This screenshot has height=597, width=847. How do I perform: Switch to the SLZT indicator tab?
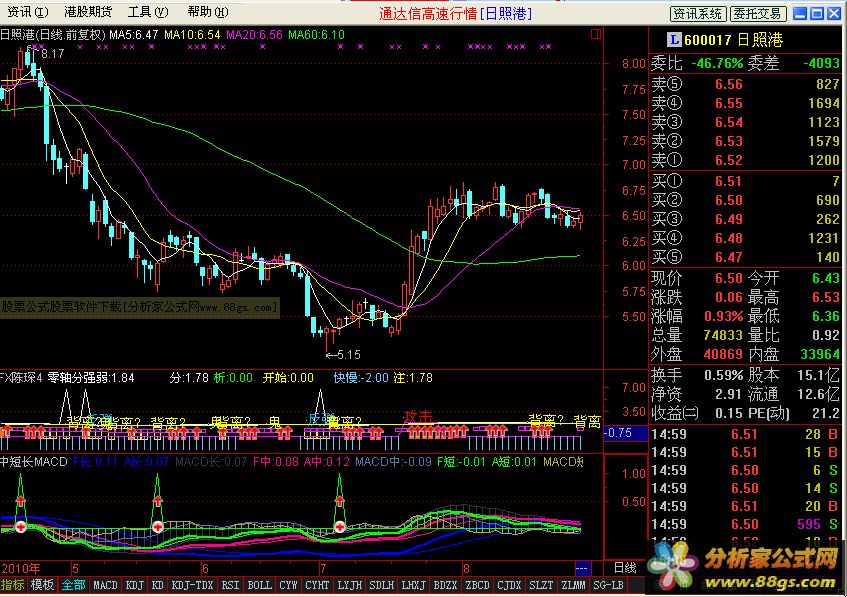[x=541, y=585]
